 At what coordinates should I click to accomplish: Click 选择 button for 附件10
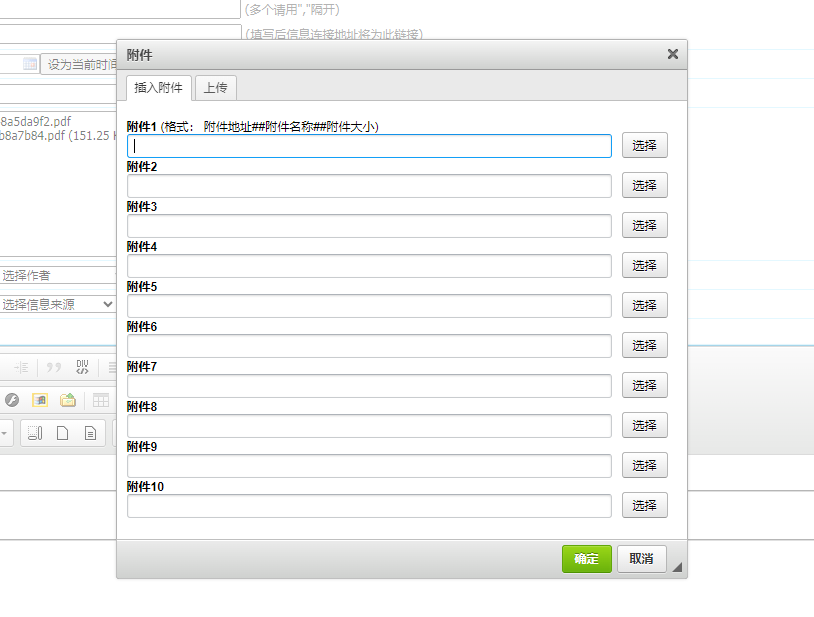coord(645,505)
